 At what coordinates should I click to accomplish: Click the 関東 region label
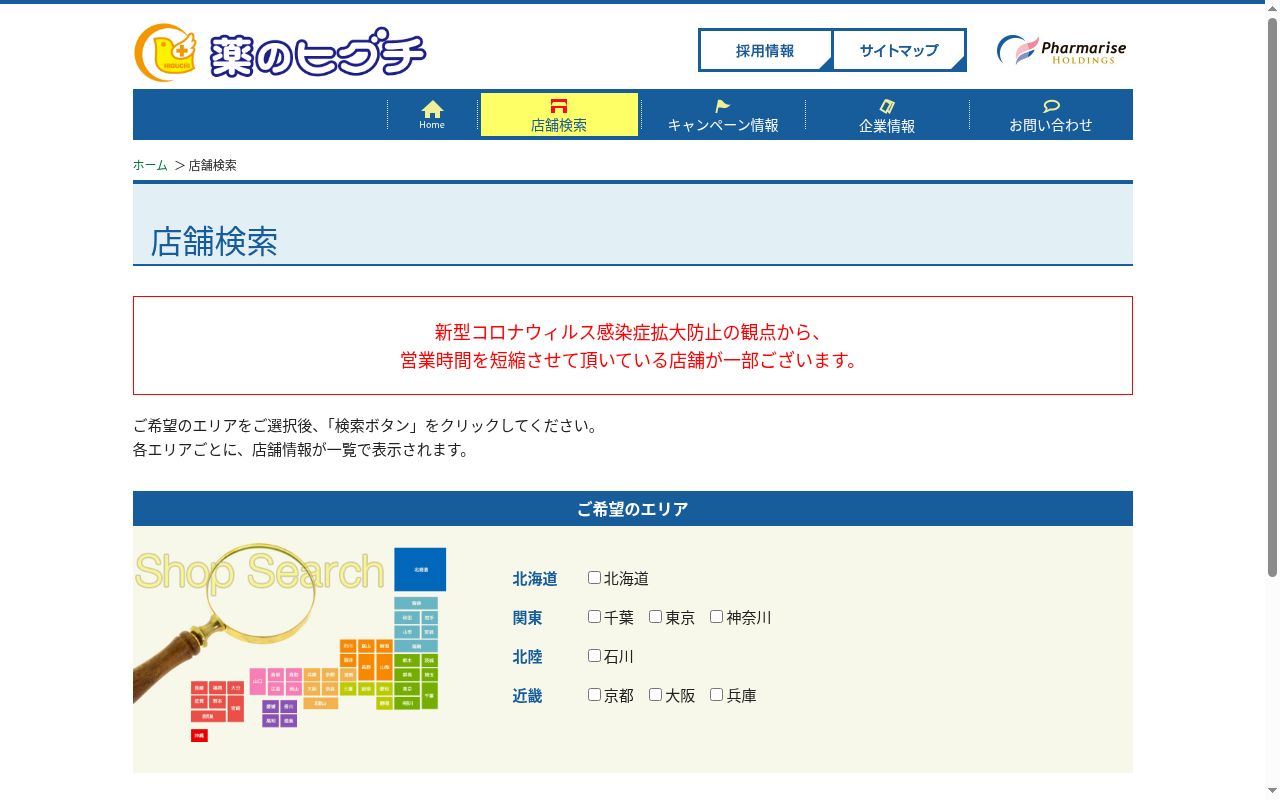coord(528,618)
